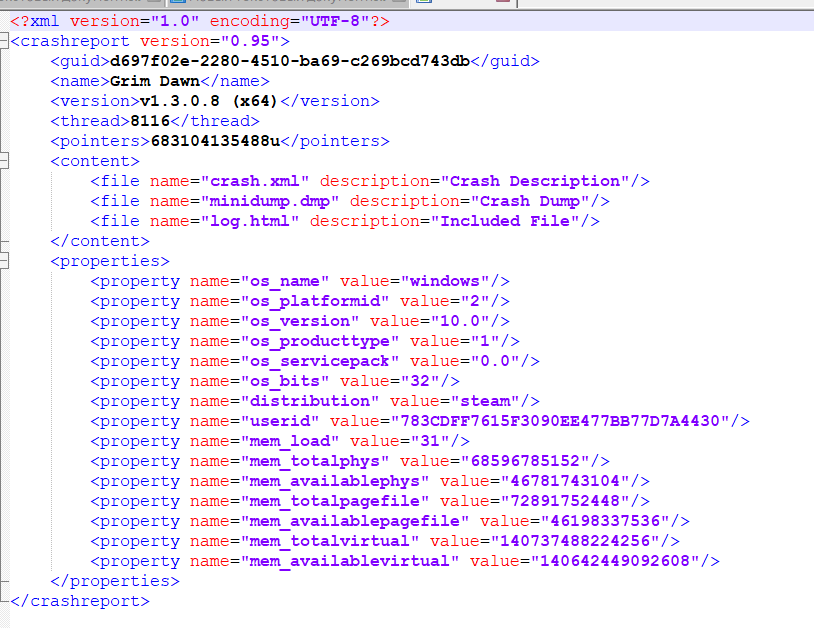The width and height of the screenshot is (814, 628).
Task: Click the os_version property name
Action: 300,321
